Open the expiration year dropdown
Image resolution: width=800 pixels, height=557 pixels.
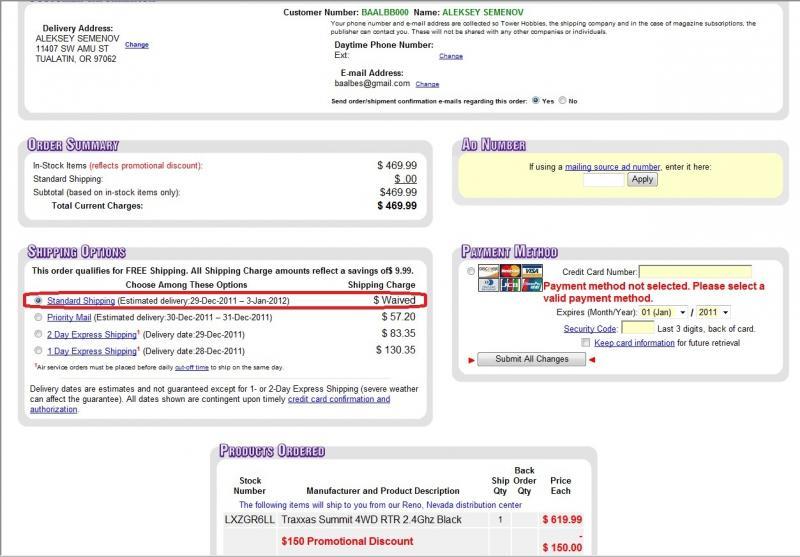point(713,312)
